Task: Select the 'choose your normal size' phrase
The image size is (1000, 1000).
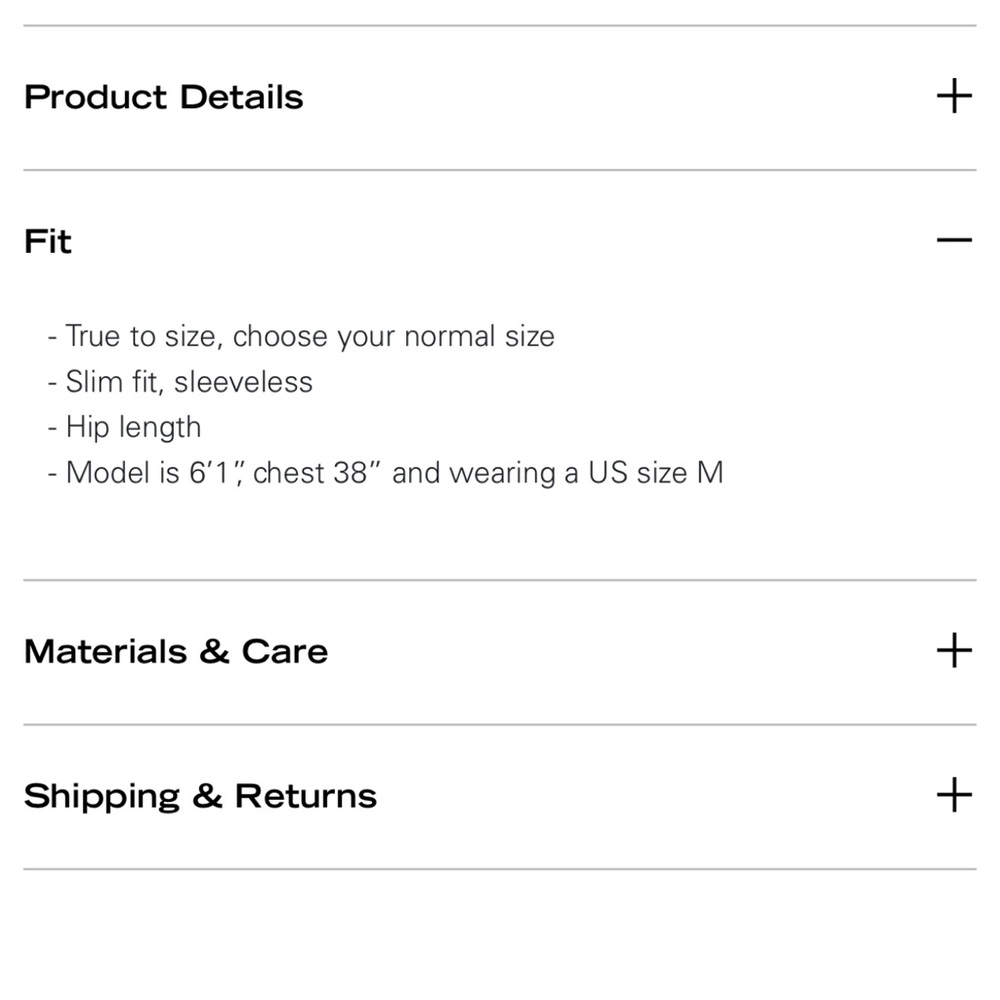Action: pyautogui.click(x=393, y=336)
